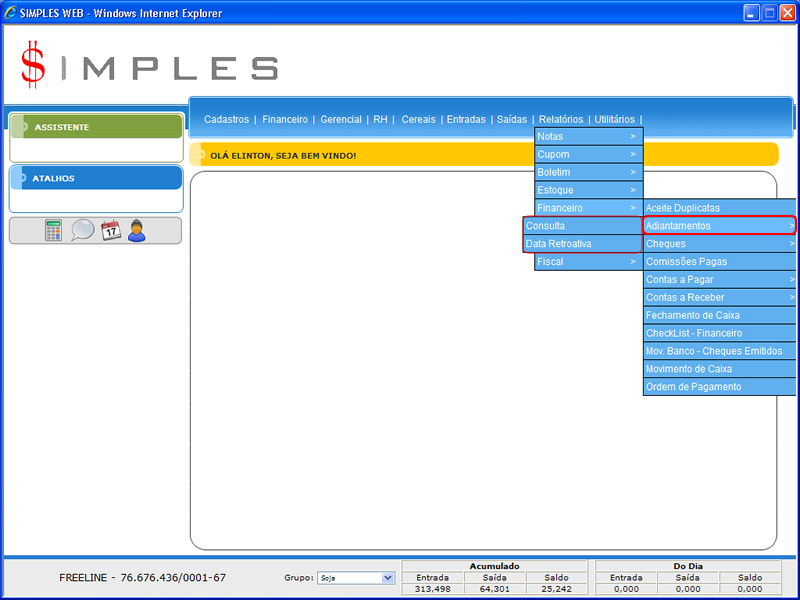Viewport: 800px width, 600px height.
Task: Click the speech bubble chat icon
Action: click(x=82, y=230)
